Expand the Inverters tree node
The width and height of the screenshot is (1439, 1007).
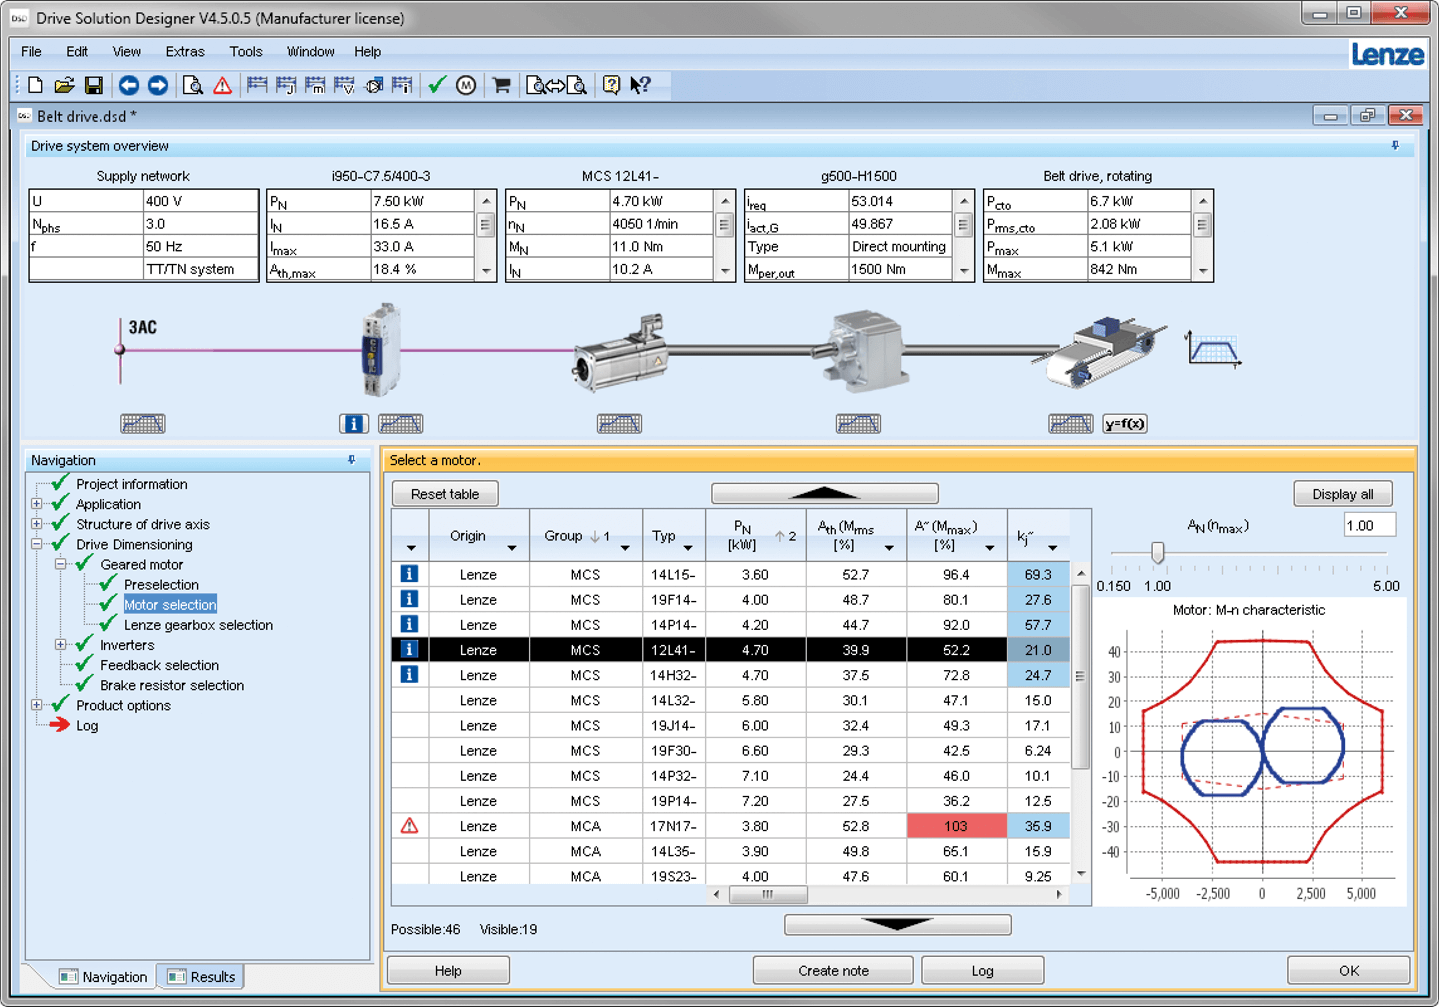tap(61, 645)
